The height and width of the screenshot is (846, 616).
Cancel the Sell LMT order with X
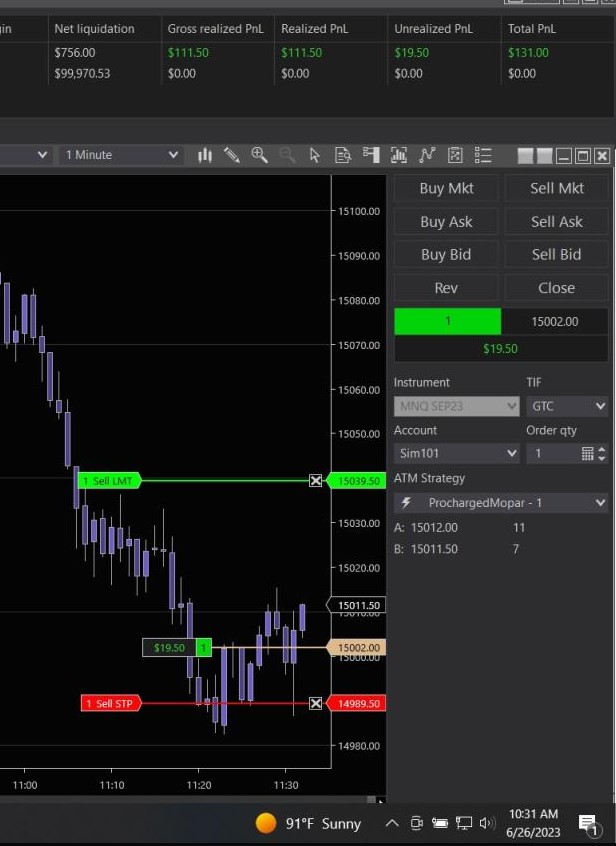pyautogui.click(x=316, y=480)
